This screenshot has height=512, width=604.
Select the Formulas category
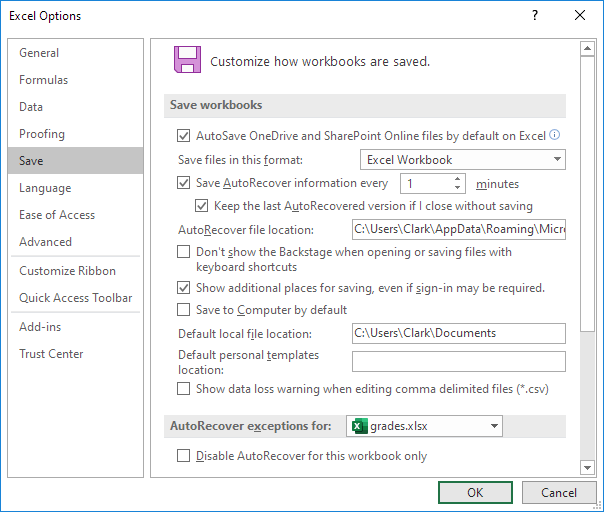coord(44,80)
